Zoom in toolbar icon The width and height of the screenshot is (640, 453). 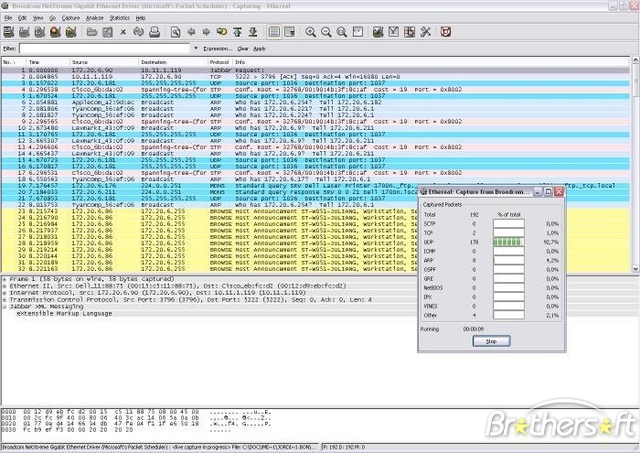311,32
